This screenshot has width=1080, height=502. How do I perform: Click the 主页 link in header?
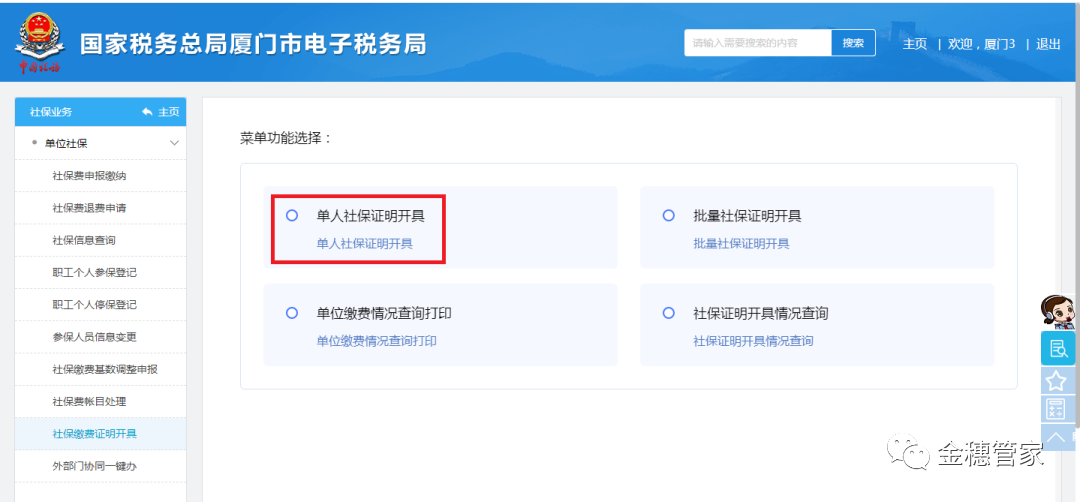point(915,43)
